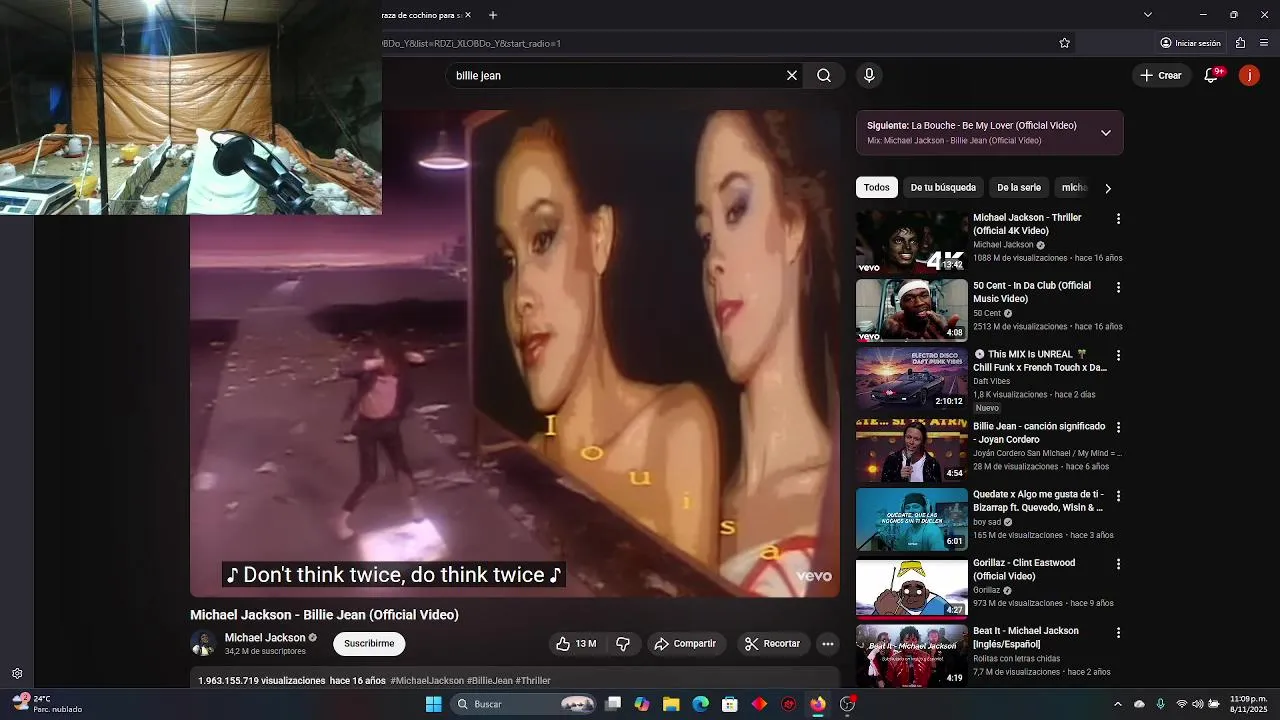Click #MichaelJackson hashtag link
Image resolution: width=1280 pixels, height=720 pixels.
point(427,681)
